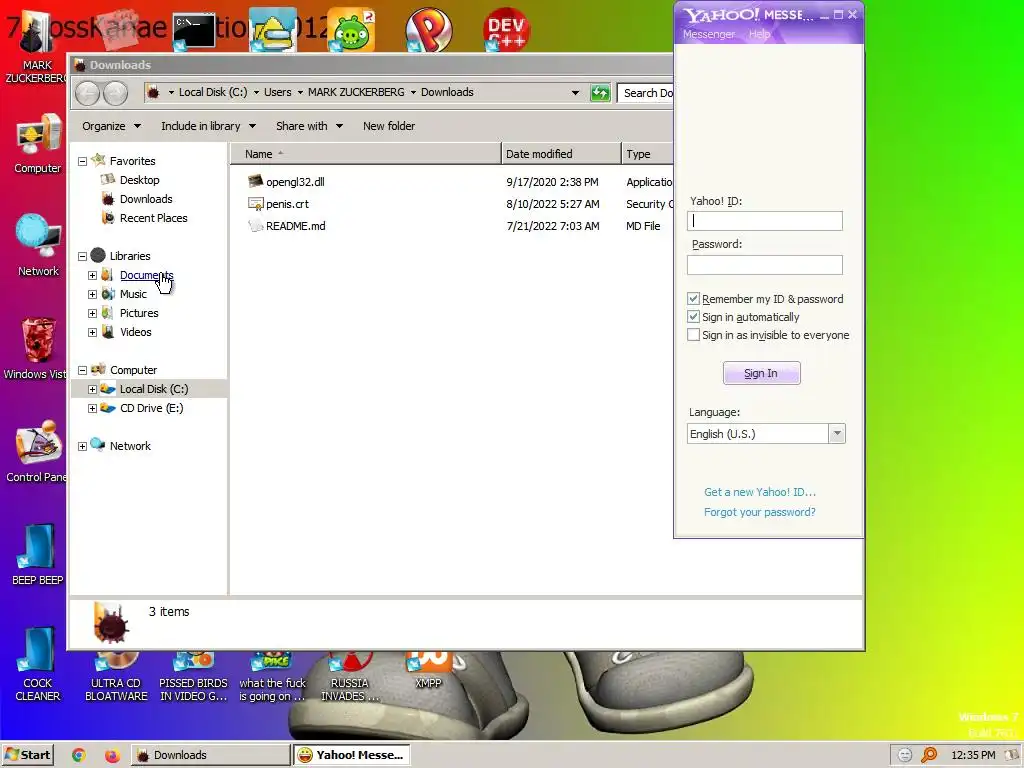Screen dimensions: 1024x768
Task: Open the address bar history dropdown arrow
Action: point(575,93)
